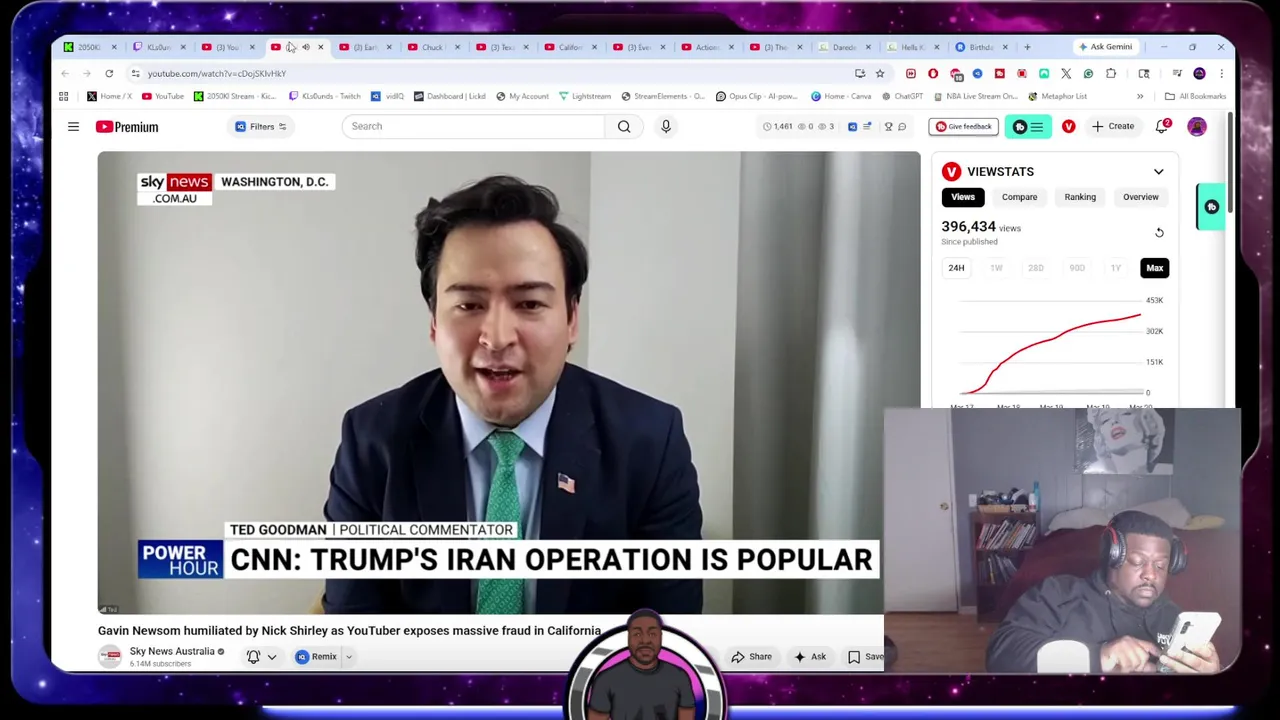1280x720 pixels.
Task: Select the 1W time range
Action: [996, 268]
